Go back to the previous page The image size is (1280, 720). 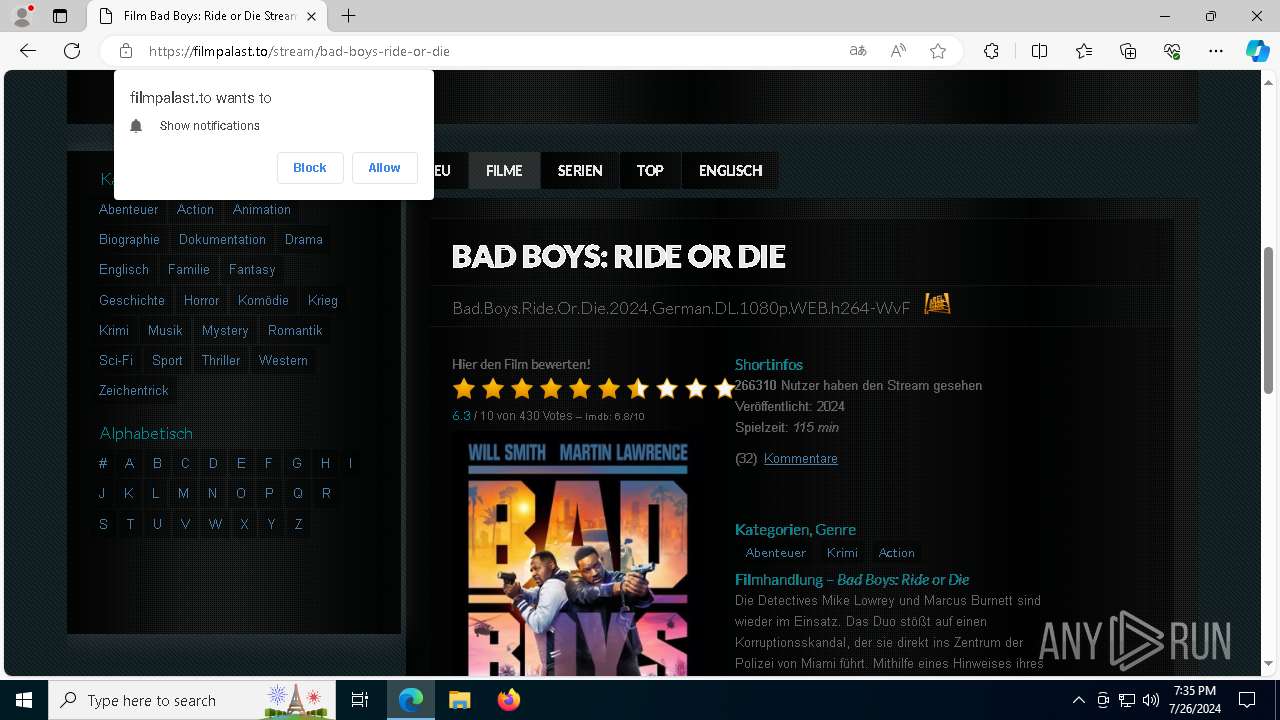point(28,51)
